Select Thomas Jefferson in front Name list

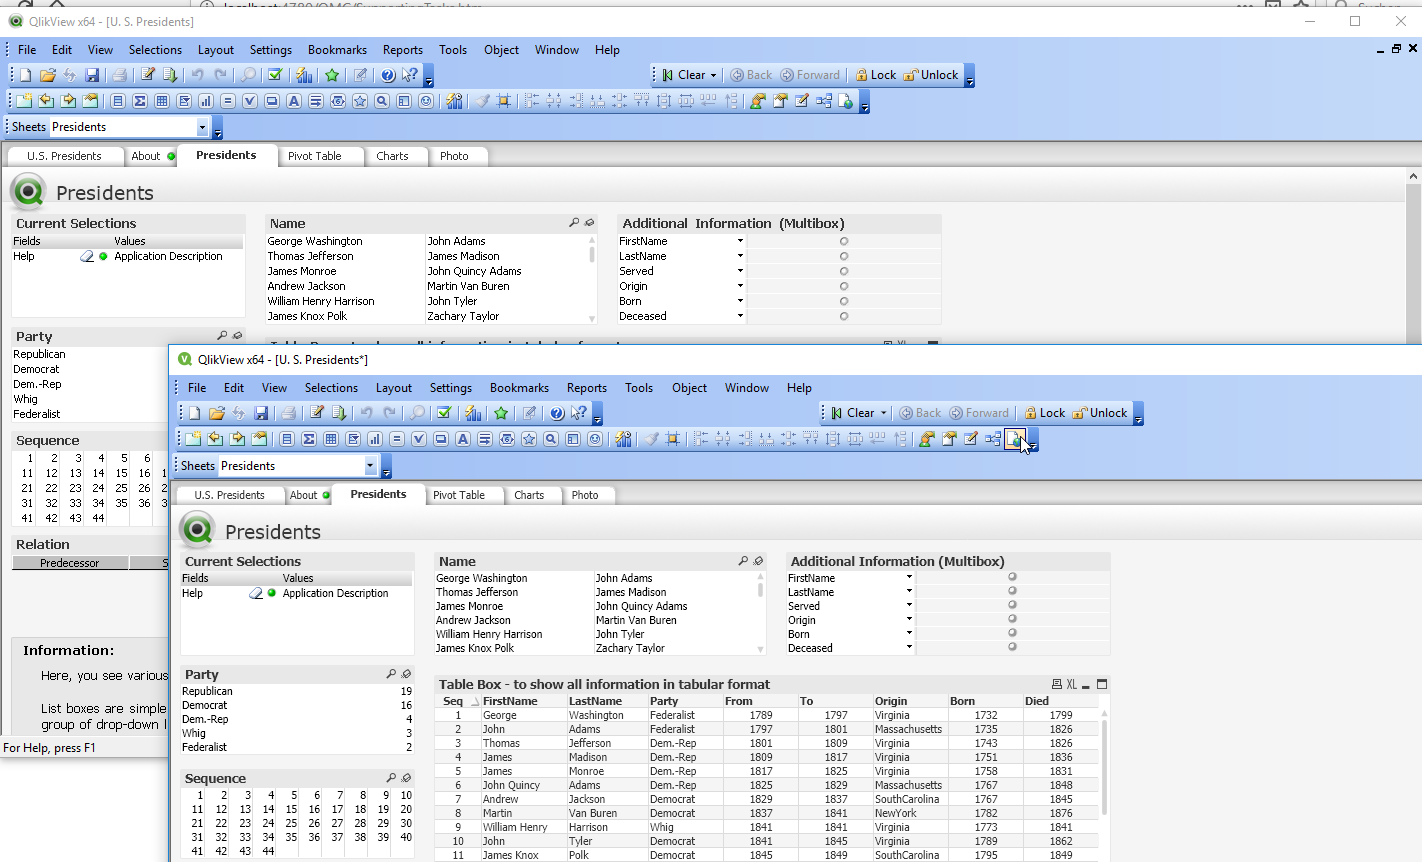[477, 592]
